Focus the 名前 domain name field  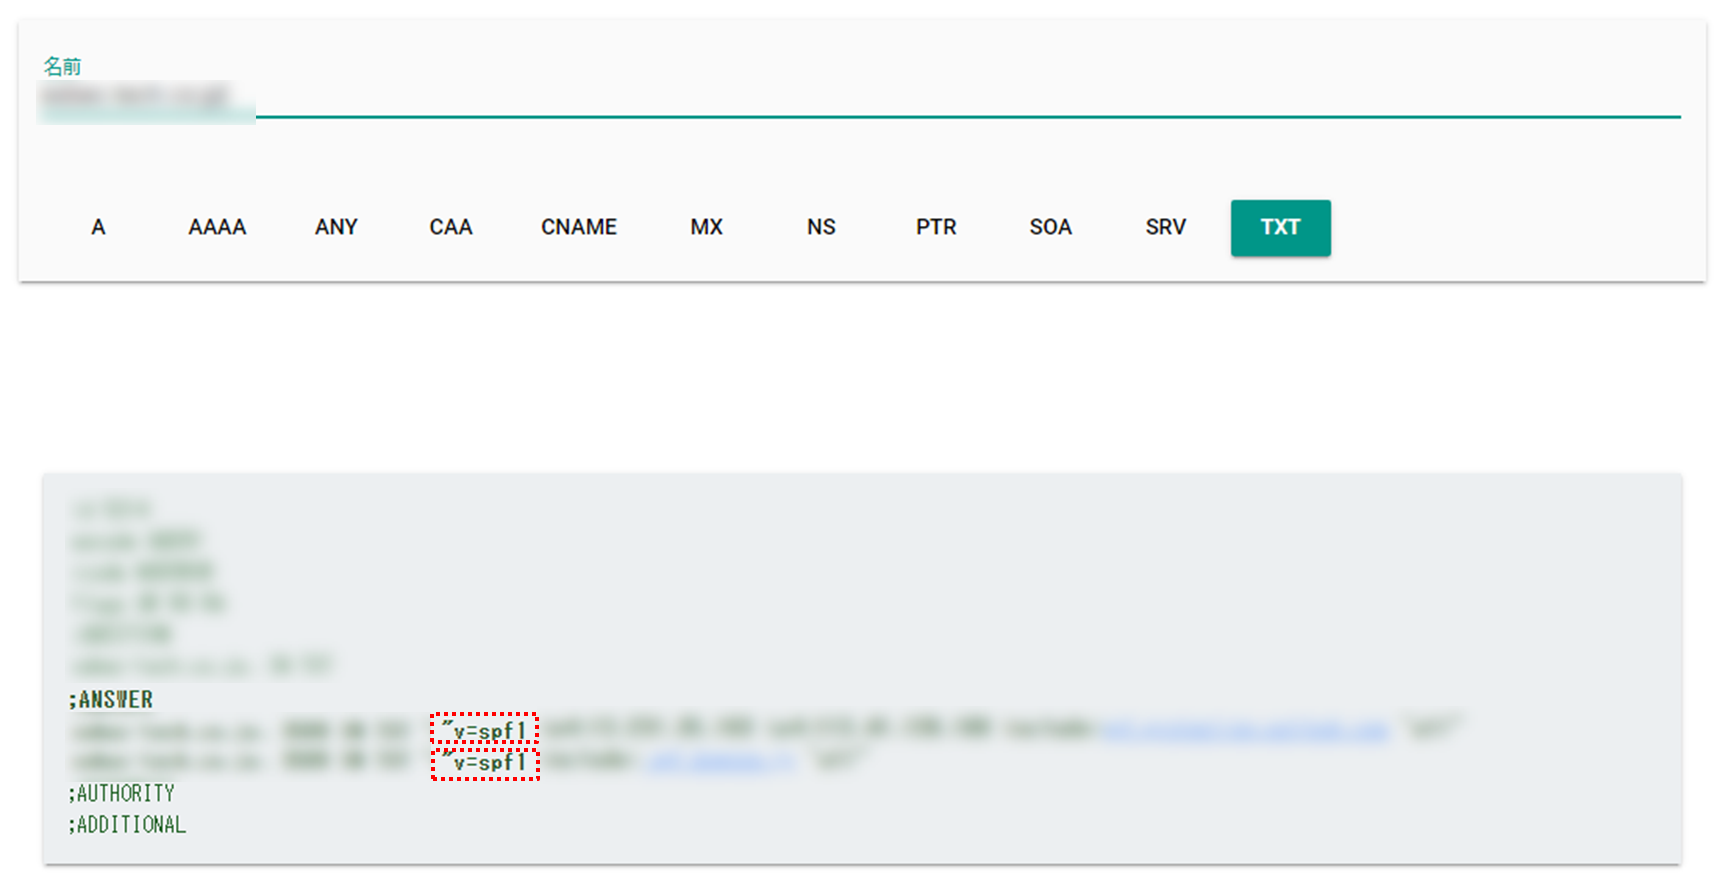[x=861, y=98]
